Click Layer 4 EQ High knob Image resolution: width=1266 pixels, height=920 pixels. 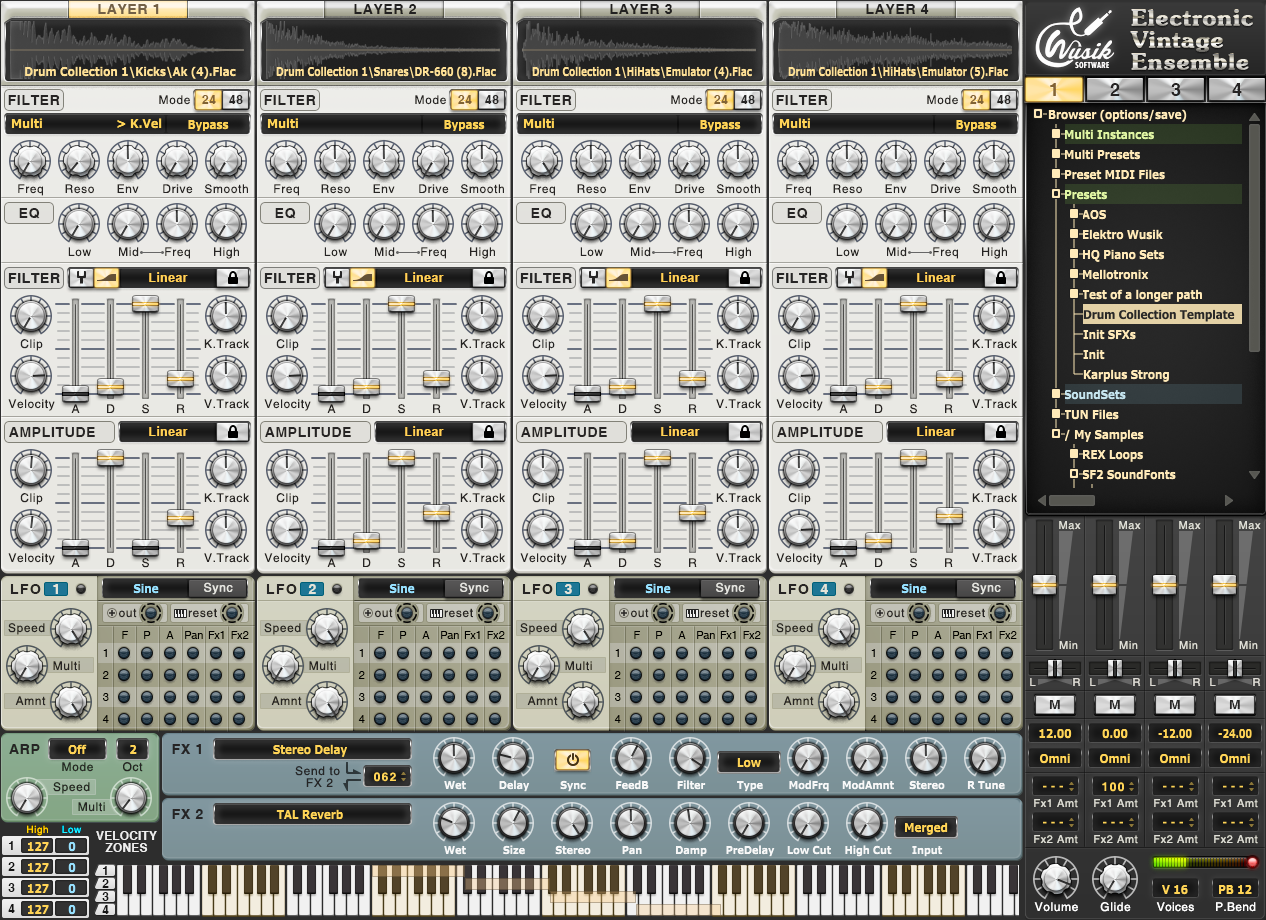pyautogui.click(x=994, y=224)
